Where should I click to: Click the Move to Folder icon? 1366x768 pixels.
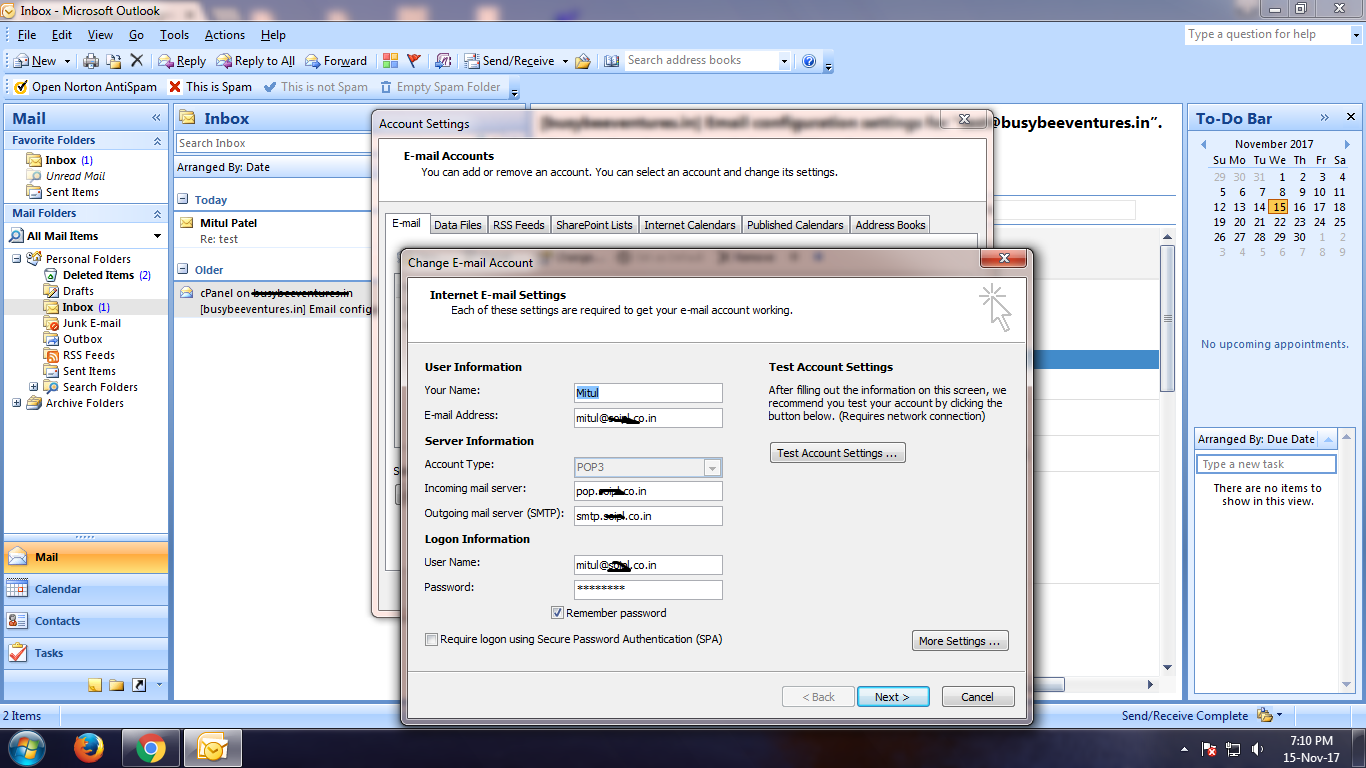click(x=114, y=61)
